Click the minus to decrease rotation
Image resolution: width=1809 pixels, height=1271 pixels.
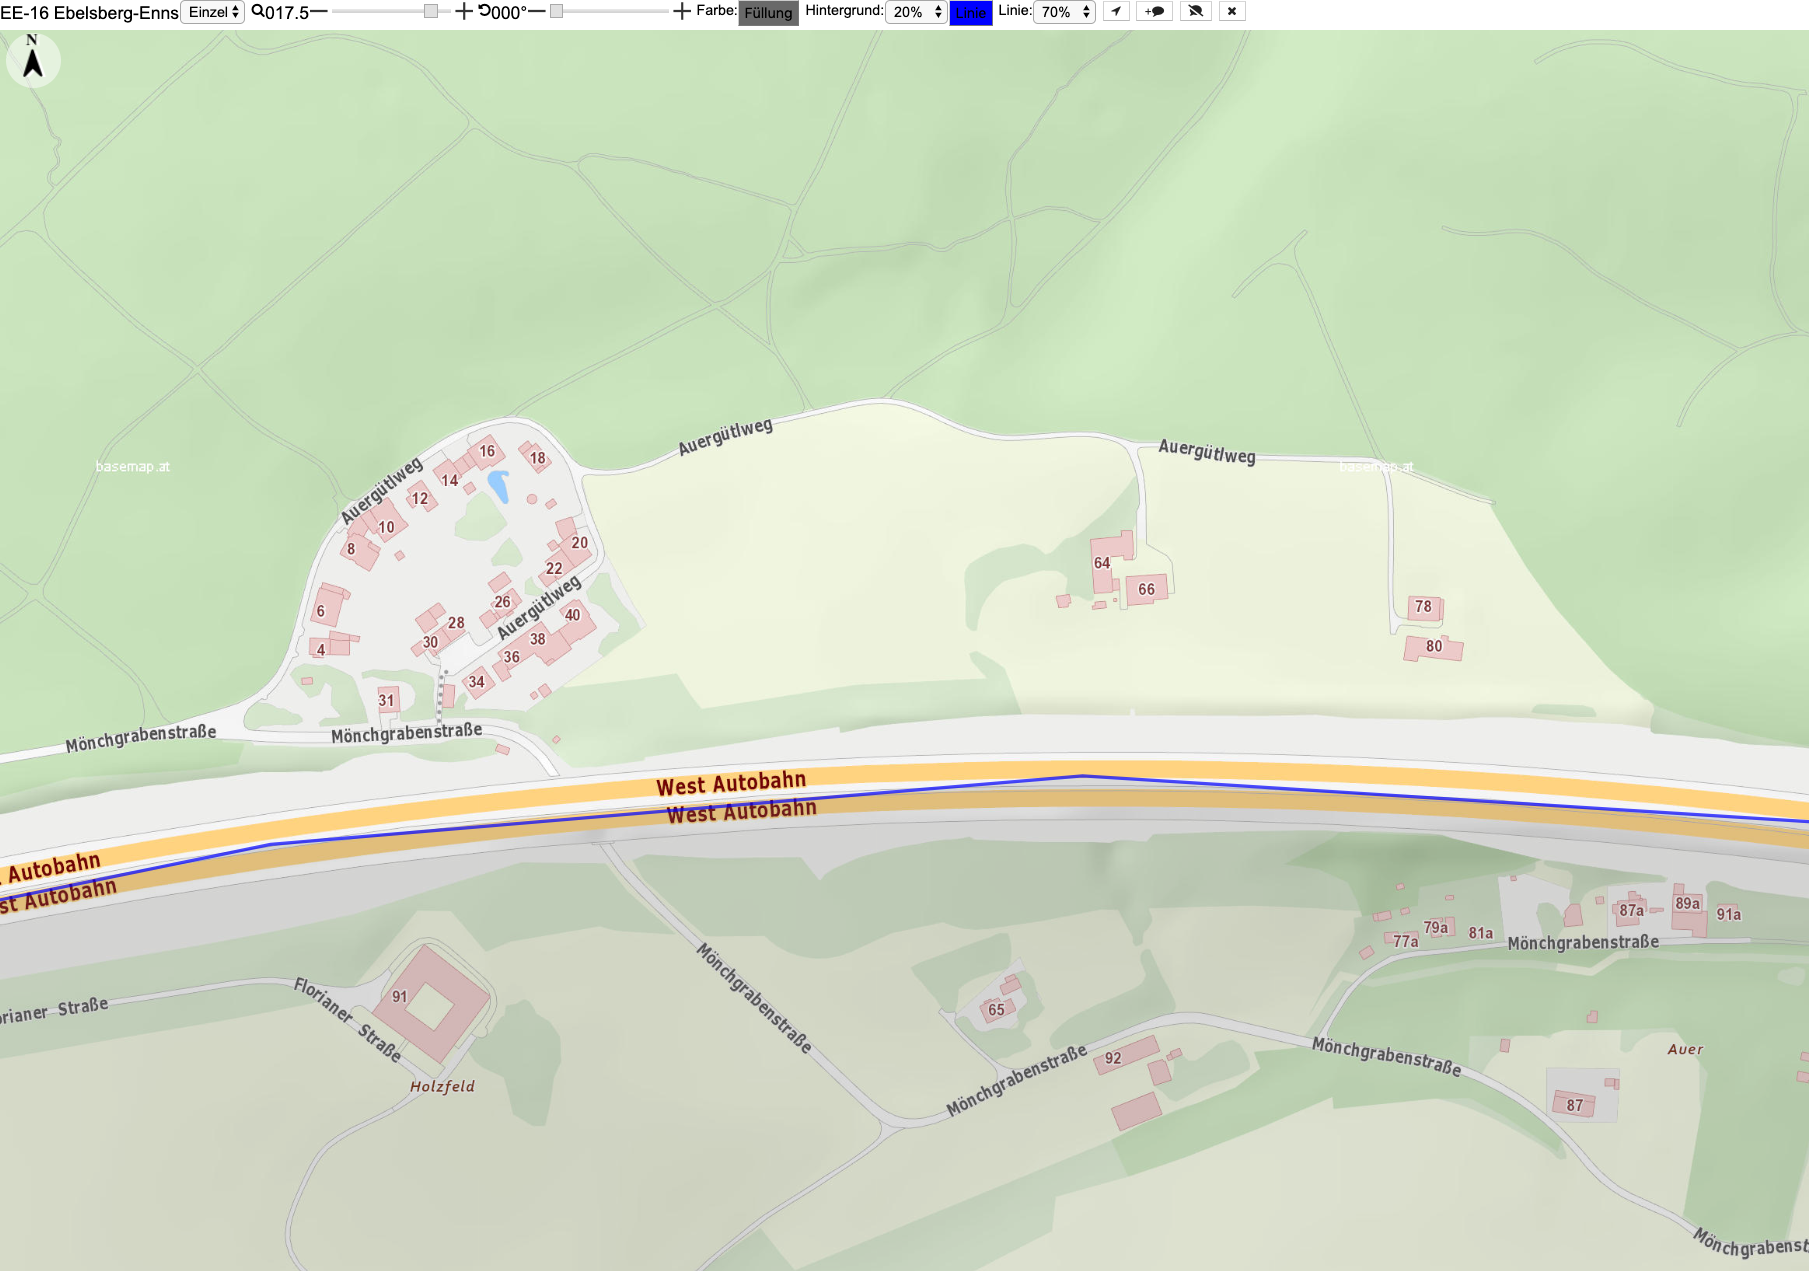(537, 12)
